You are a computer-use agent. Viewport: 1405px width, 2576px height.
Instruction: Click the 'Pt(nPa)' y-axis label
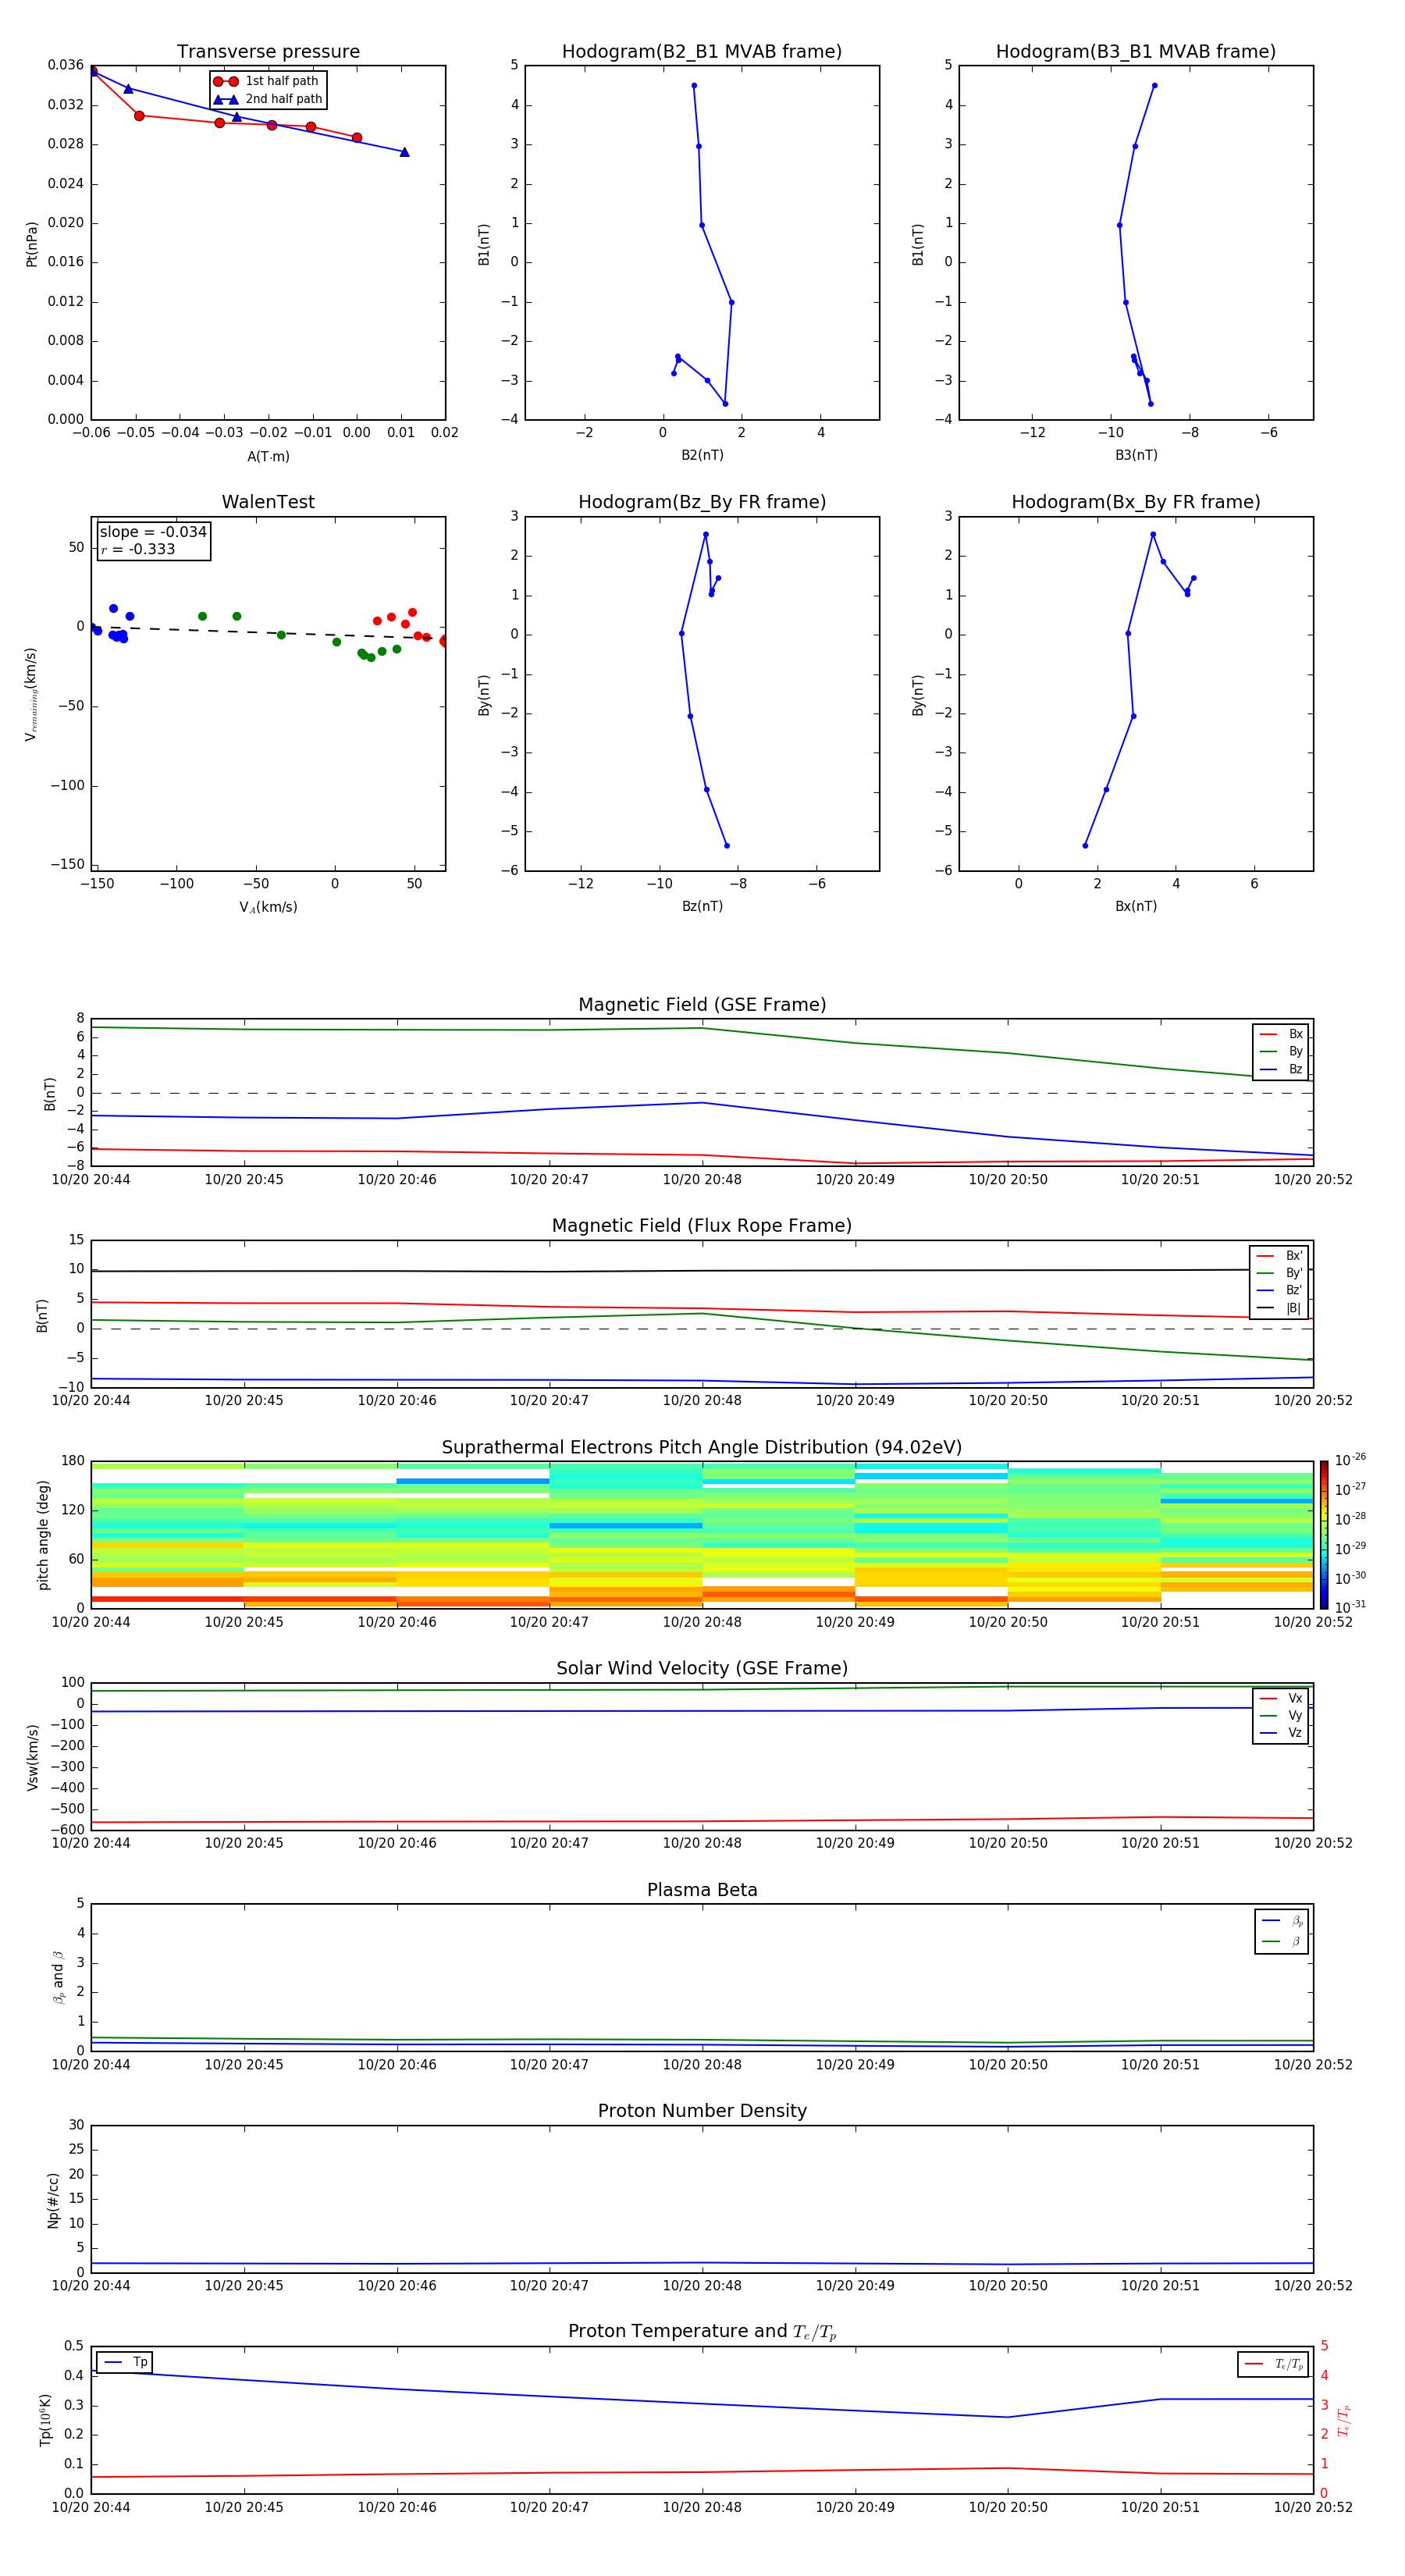pyautogui.click(x=32, y=244)
